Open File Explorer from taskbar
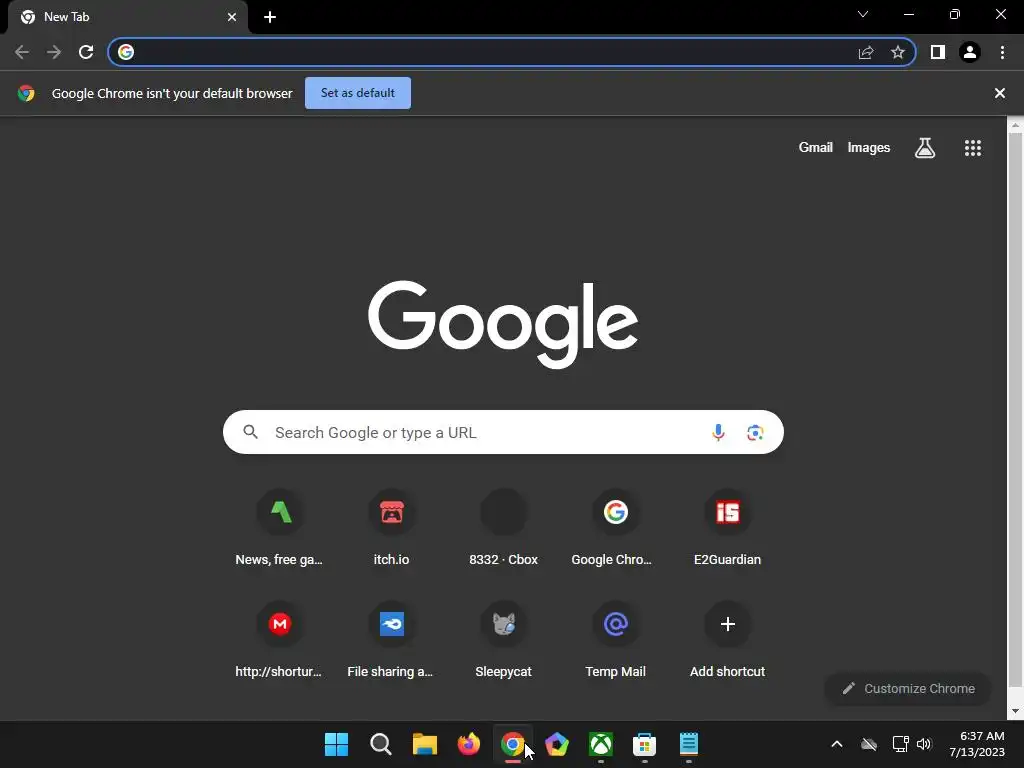1024x768 pixels. [x=424, y=744]
